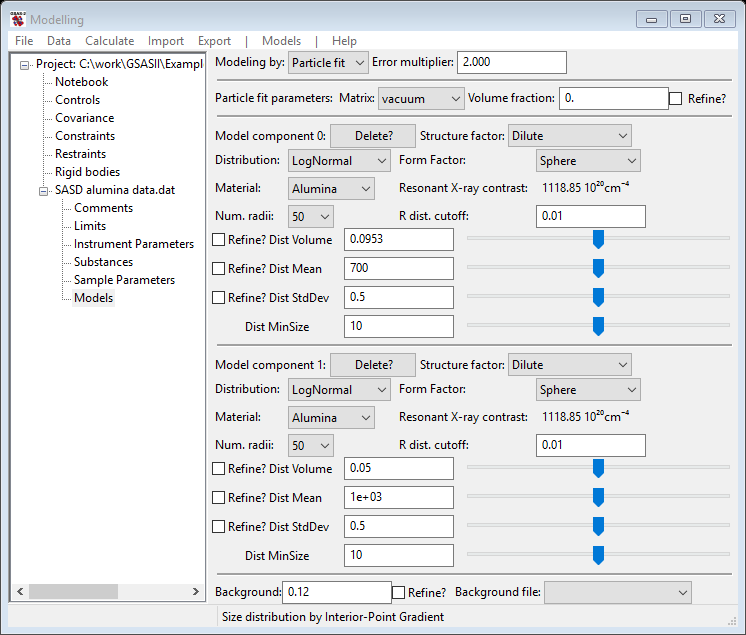Select Restraints in the project tree
The image size is (746, 635).
pyautogui.click(x=80, y=154)
